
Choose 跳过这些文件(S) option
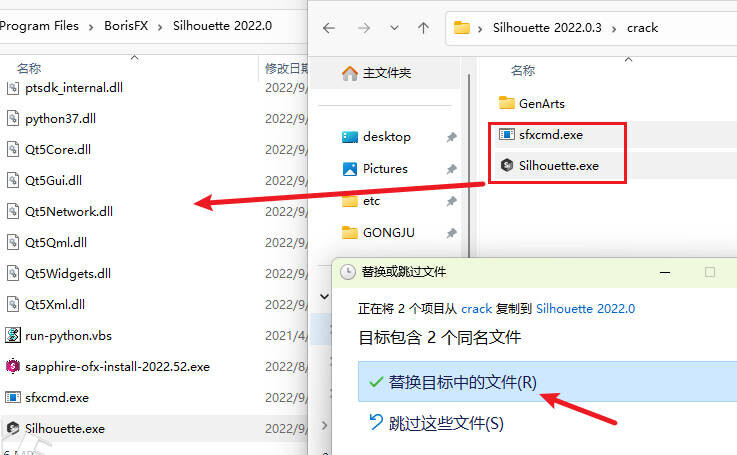[441, 423]
